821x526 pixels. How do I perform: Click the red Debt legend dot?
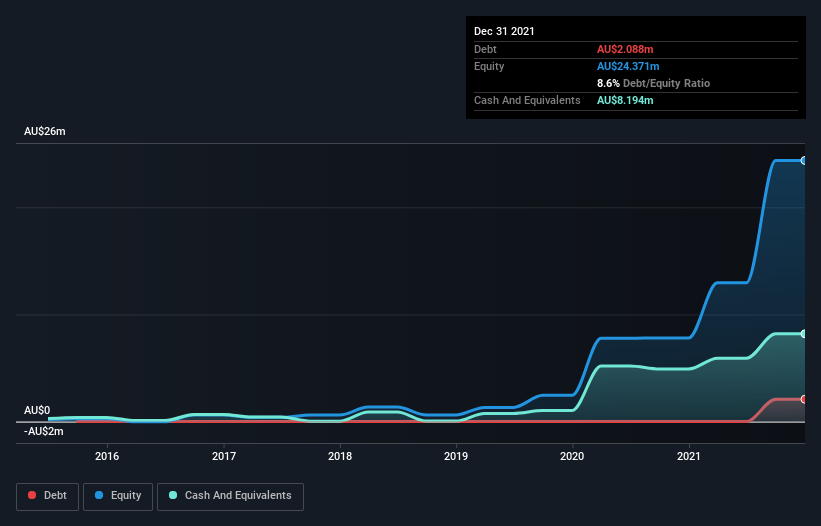point(32,495)
